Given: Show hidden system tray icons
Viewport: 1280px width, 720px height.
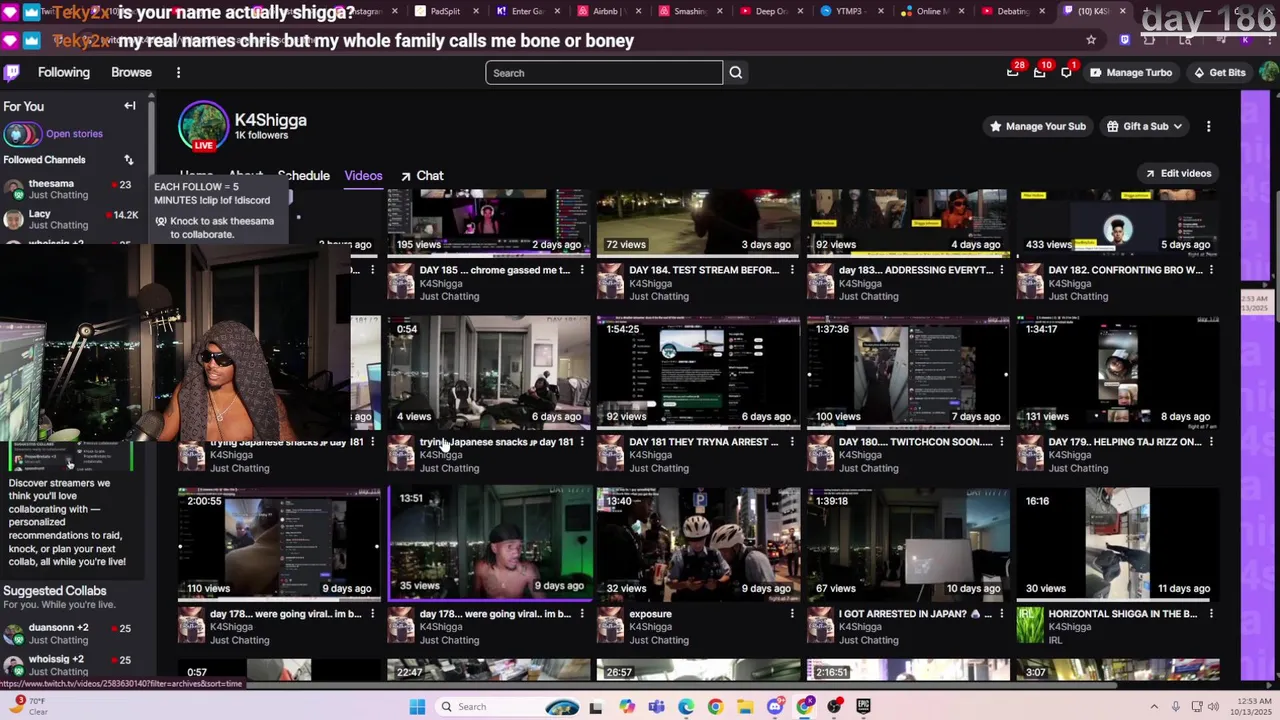Looking at the screenshot, I should (x=1153, y=707).
